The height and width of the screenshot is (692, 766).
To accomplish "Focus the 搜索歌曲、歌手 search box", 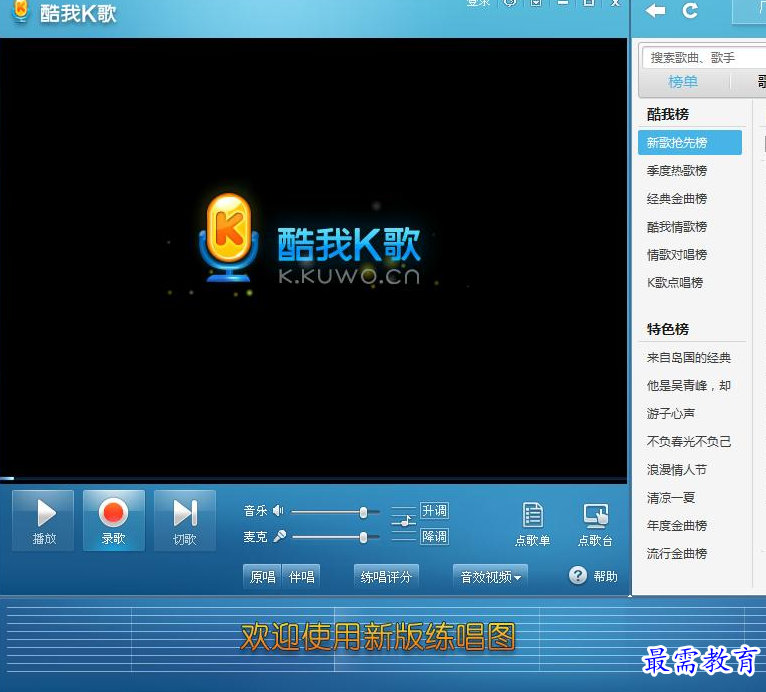I will (703, 58).
